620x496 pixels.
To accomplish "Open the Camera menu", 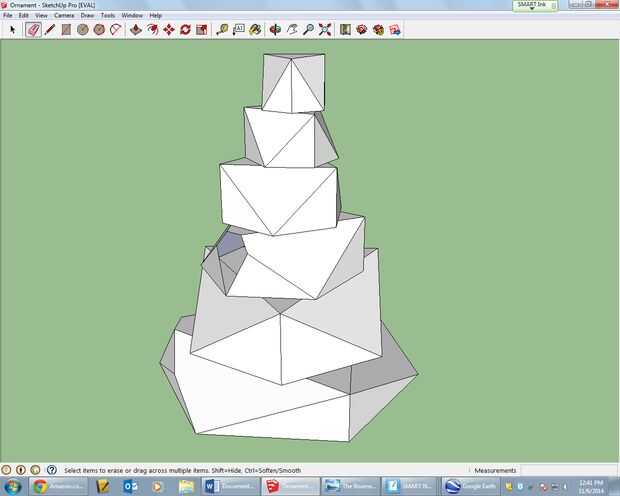I will (64, 15).
